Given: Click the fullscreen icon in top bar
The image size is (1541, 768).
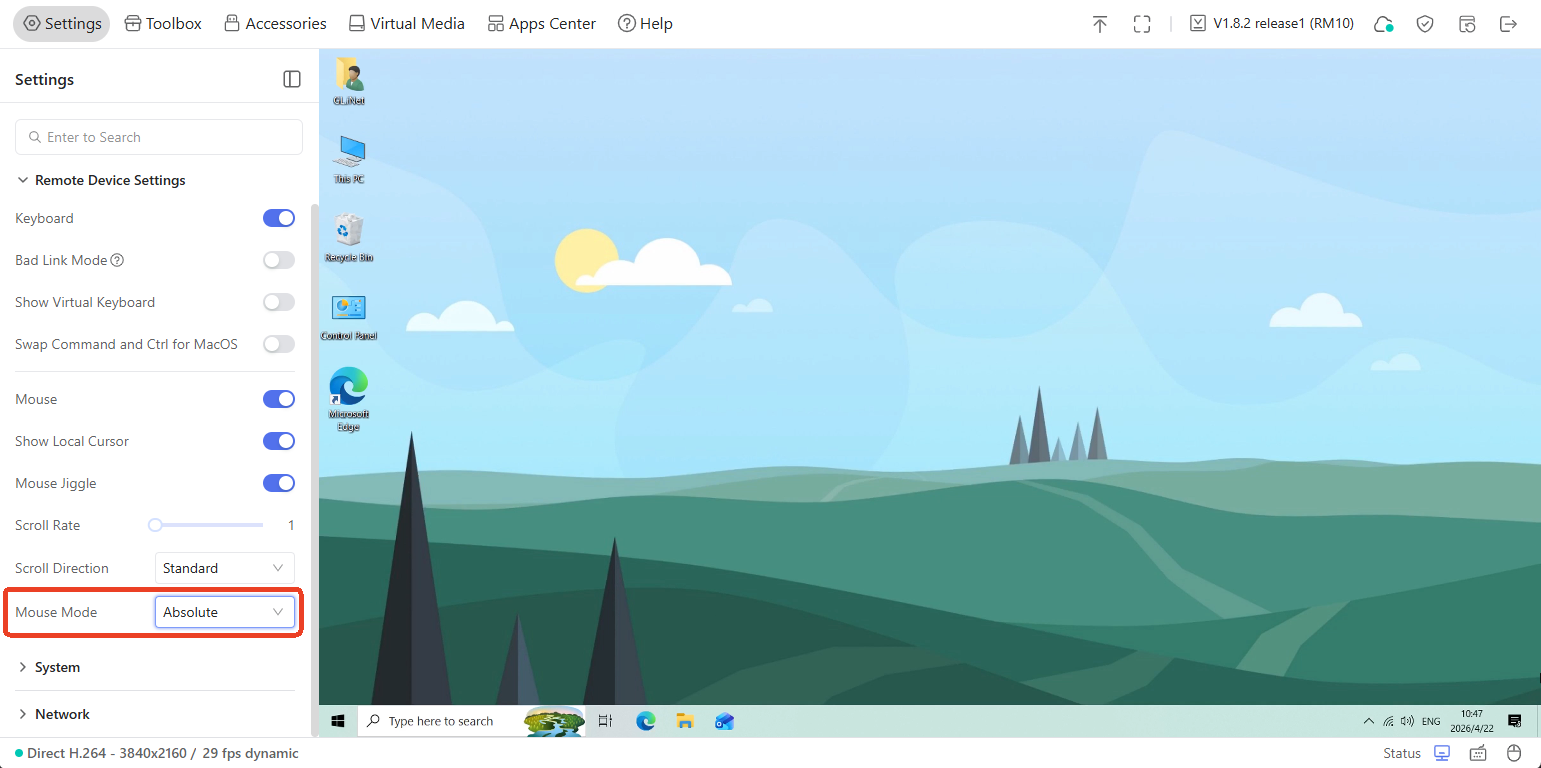Looking at the screenshot, I should click(1142, 24).
